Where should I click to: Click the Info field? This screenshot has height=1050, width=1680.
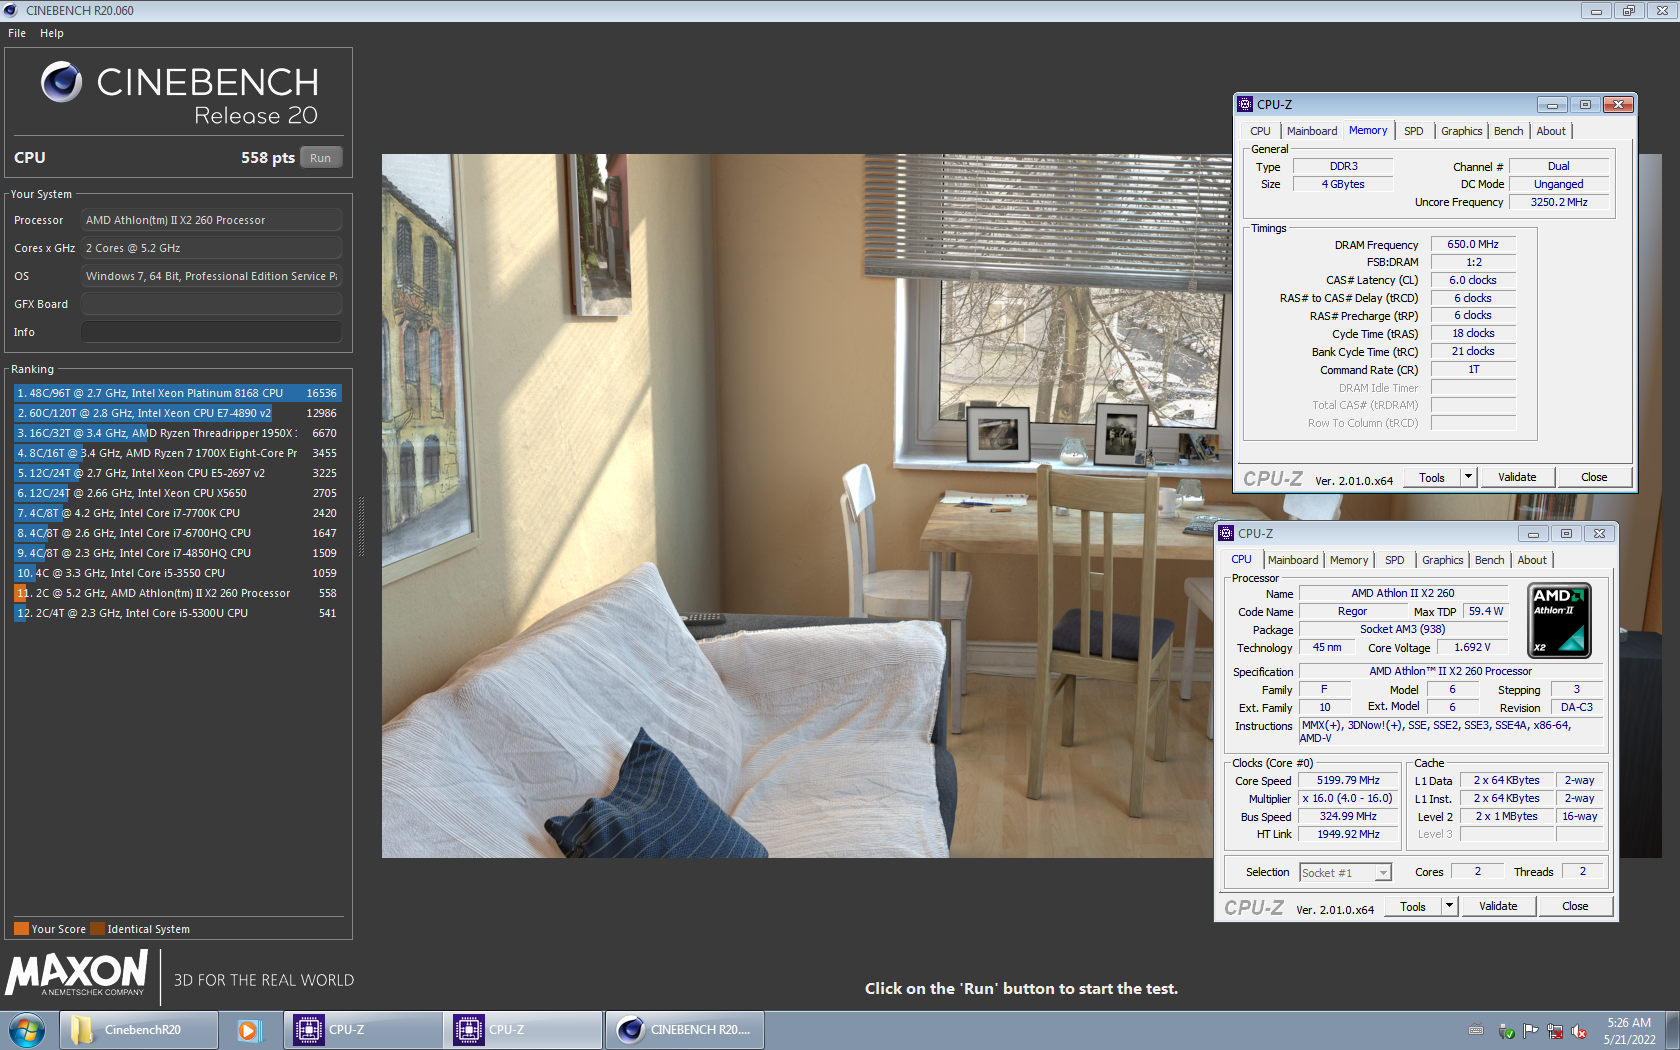(x=212, y=332)
